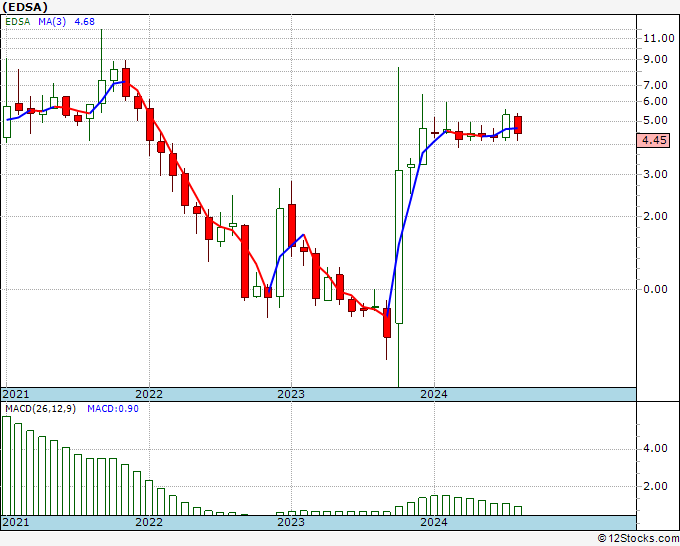Click the 2.00 price axis label
This screenshot has height=546, width=680.
point(655,216)
